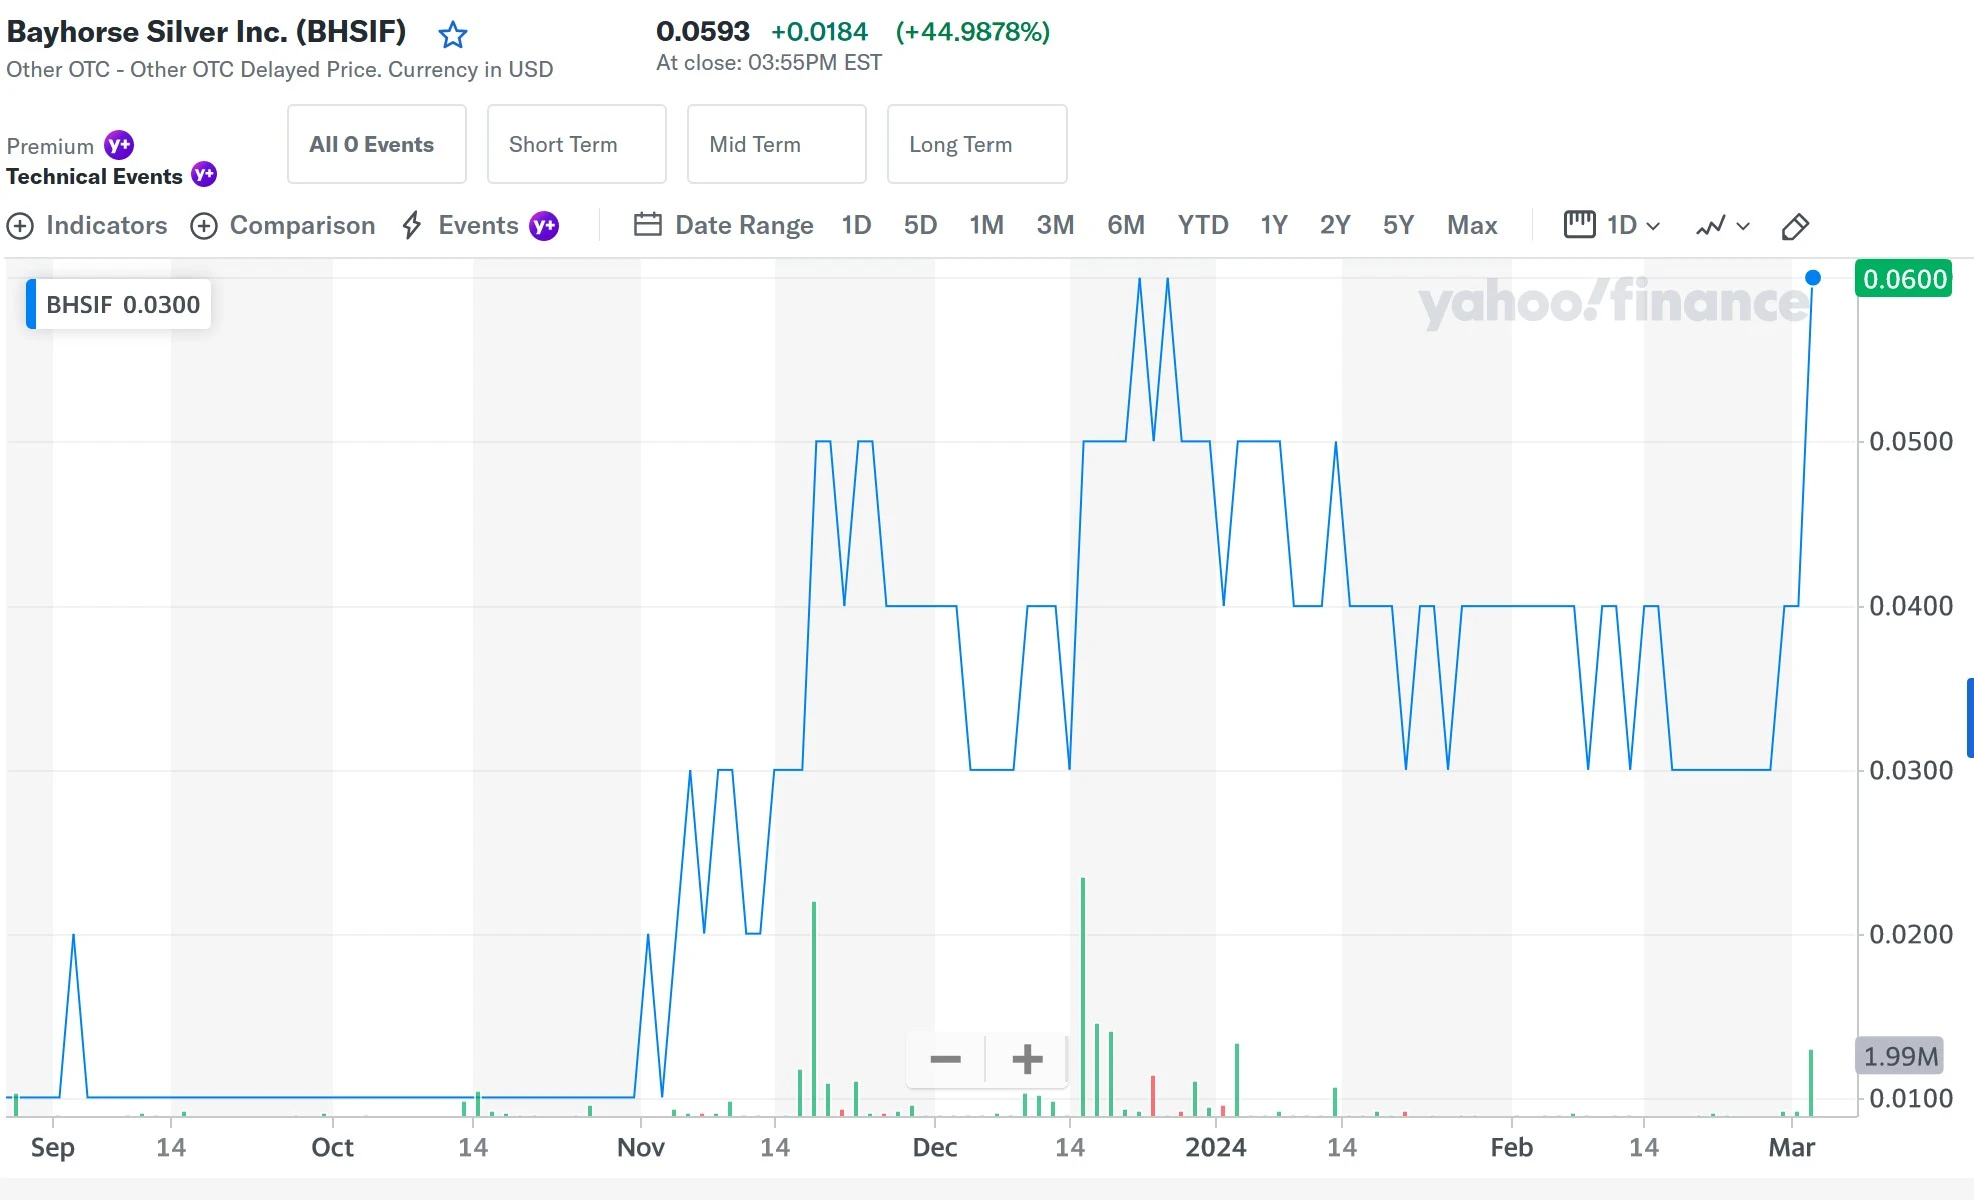This screenshot has height=1200, width=1974.
Task: Set chart range to Max
Action: click(1471, 225)
